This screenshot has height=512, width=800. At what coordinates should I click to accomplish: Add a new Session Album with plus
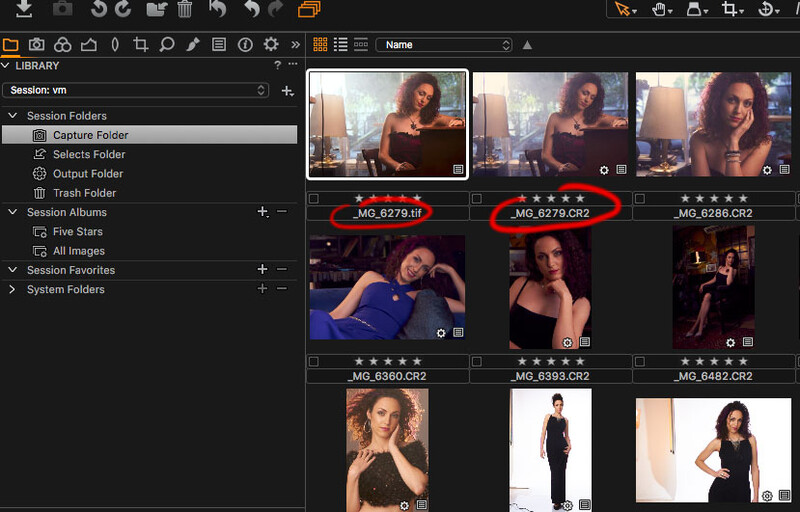[x=262, y=212]
